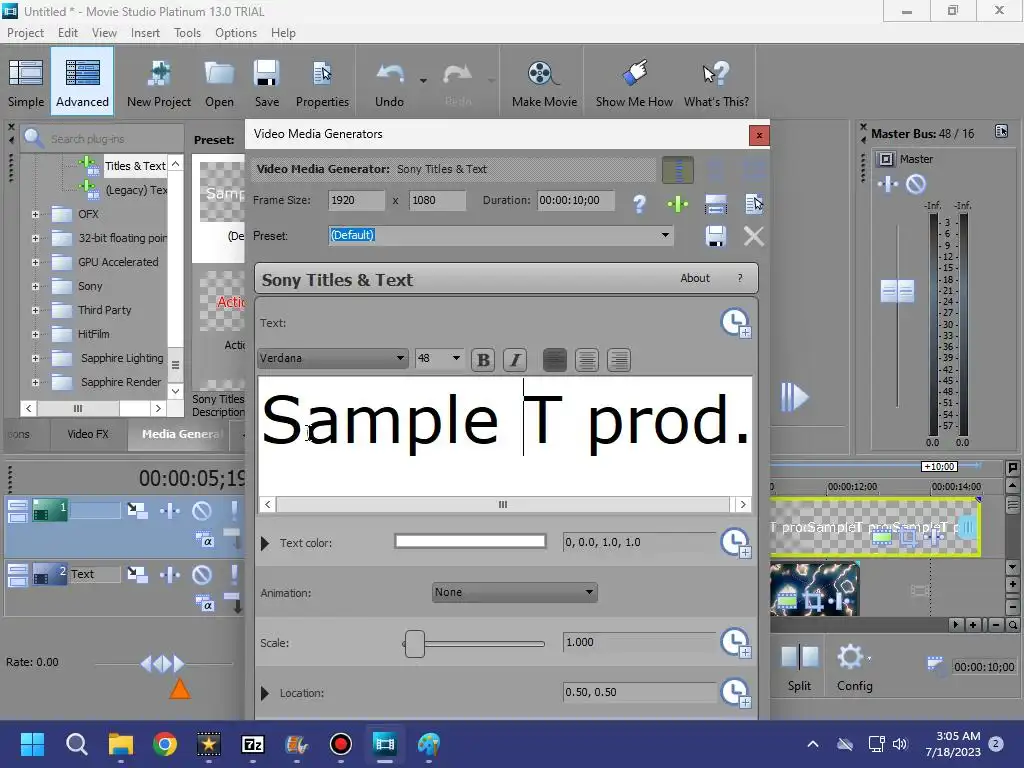The width and height of the screenshot is (1024, 768).
Task: Switch to the Video FX tab
Action: (88, 434)
